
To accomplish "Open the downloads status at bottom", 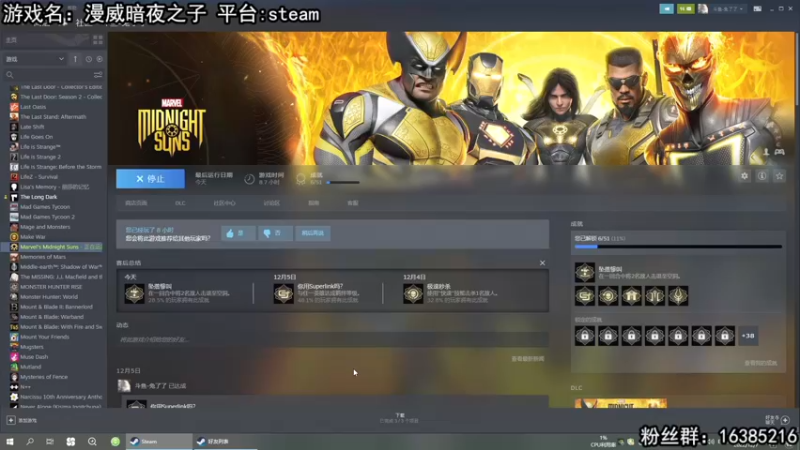I will pos(399,418).
